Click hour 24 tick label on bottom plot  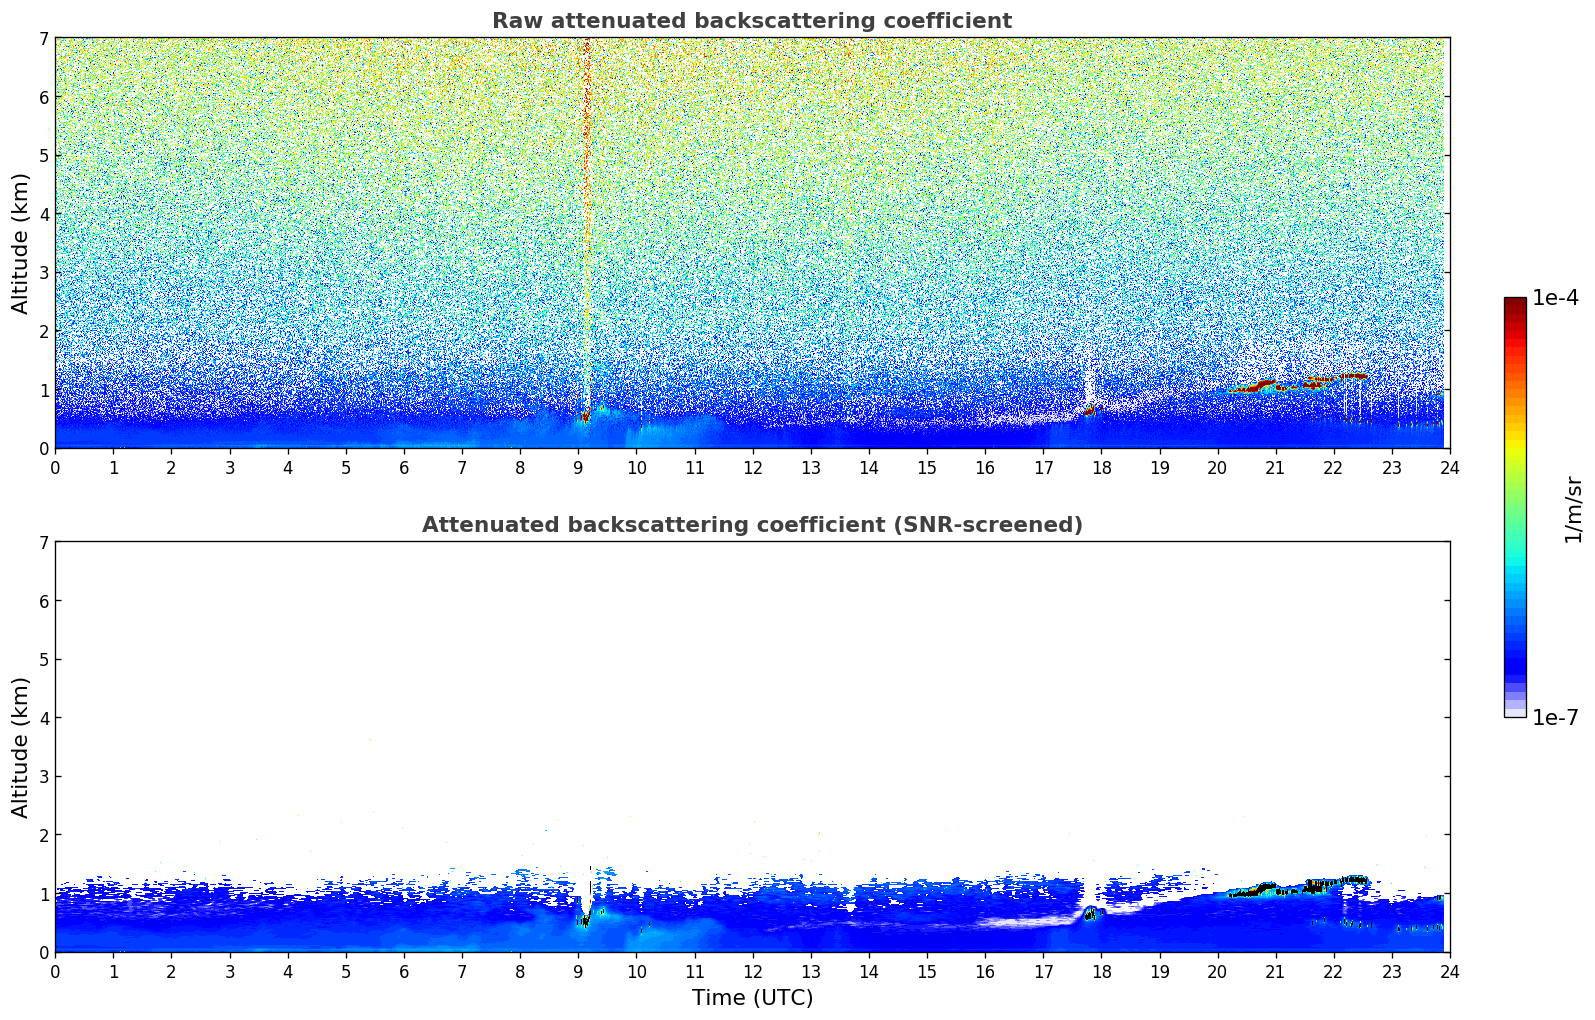click(x=1449, y=971)
